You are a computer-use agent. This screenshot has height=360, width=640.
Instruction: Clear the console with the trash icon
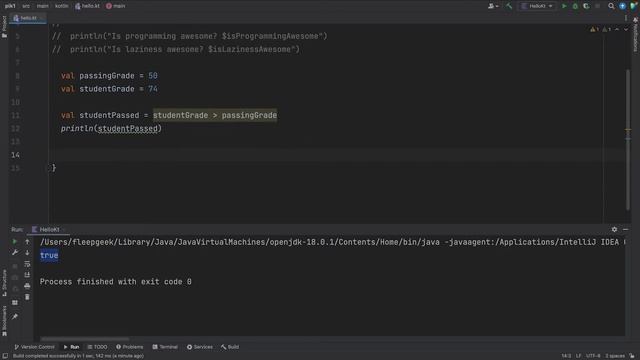click(27, 297)
